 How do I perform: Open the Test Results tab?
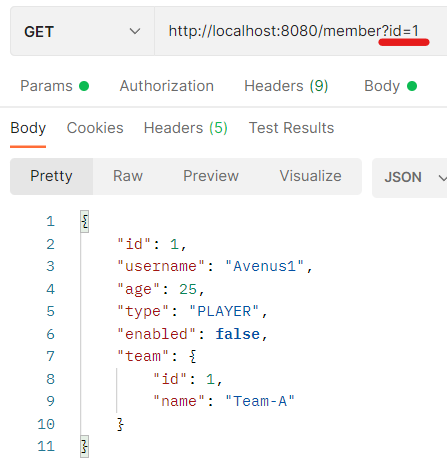291,128
